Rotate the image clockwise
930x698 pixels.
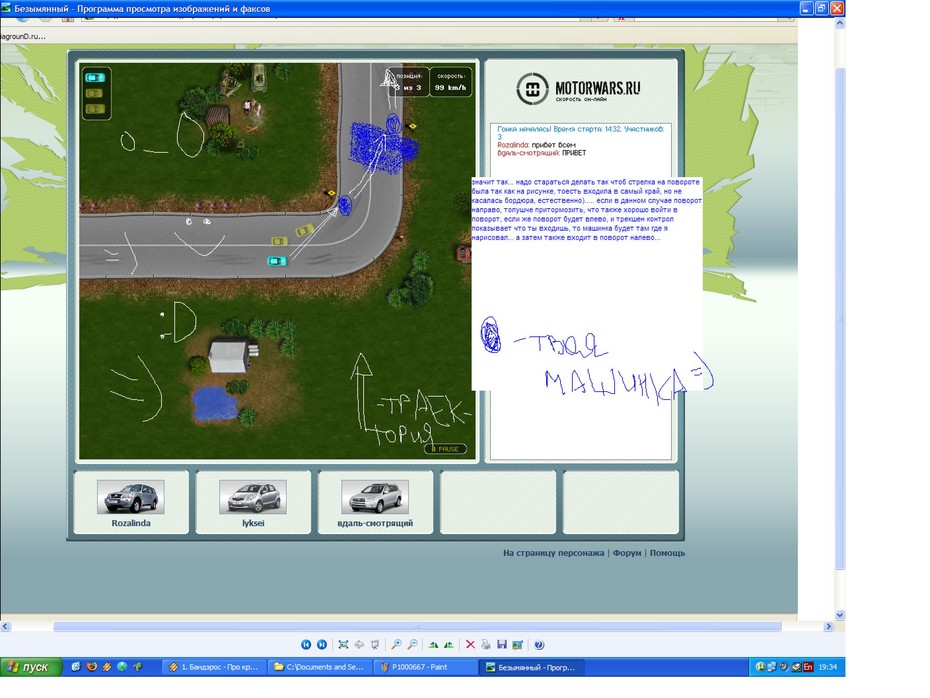[434, 645]
